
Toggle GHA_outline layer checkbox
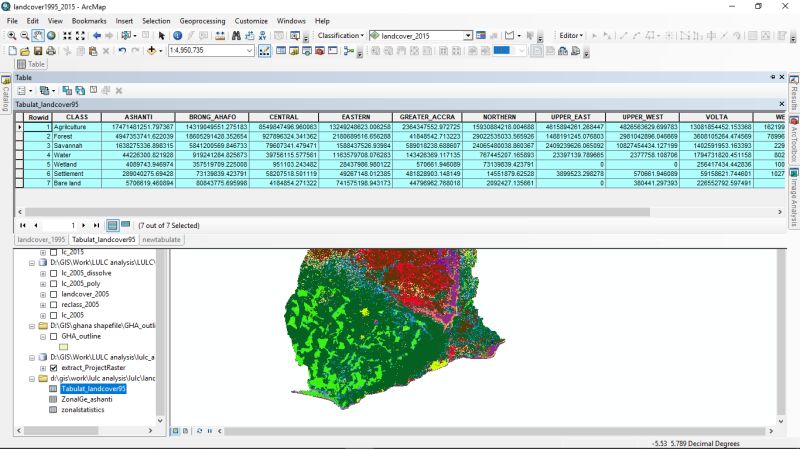coord(54,336)
